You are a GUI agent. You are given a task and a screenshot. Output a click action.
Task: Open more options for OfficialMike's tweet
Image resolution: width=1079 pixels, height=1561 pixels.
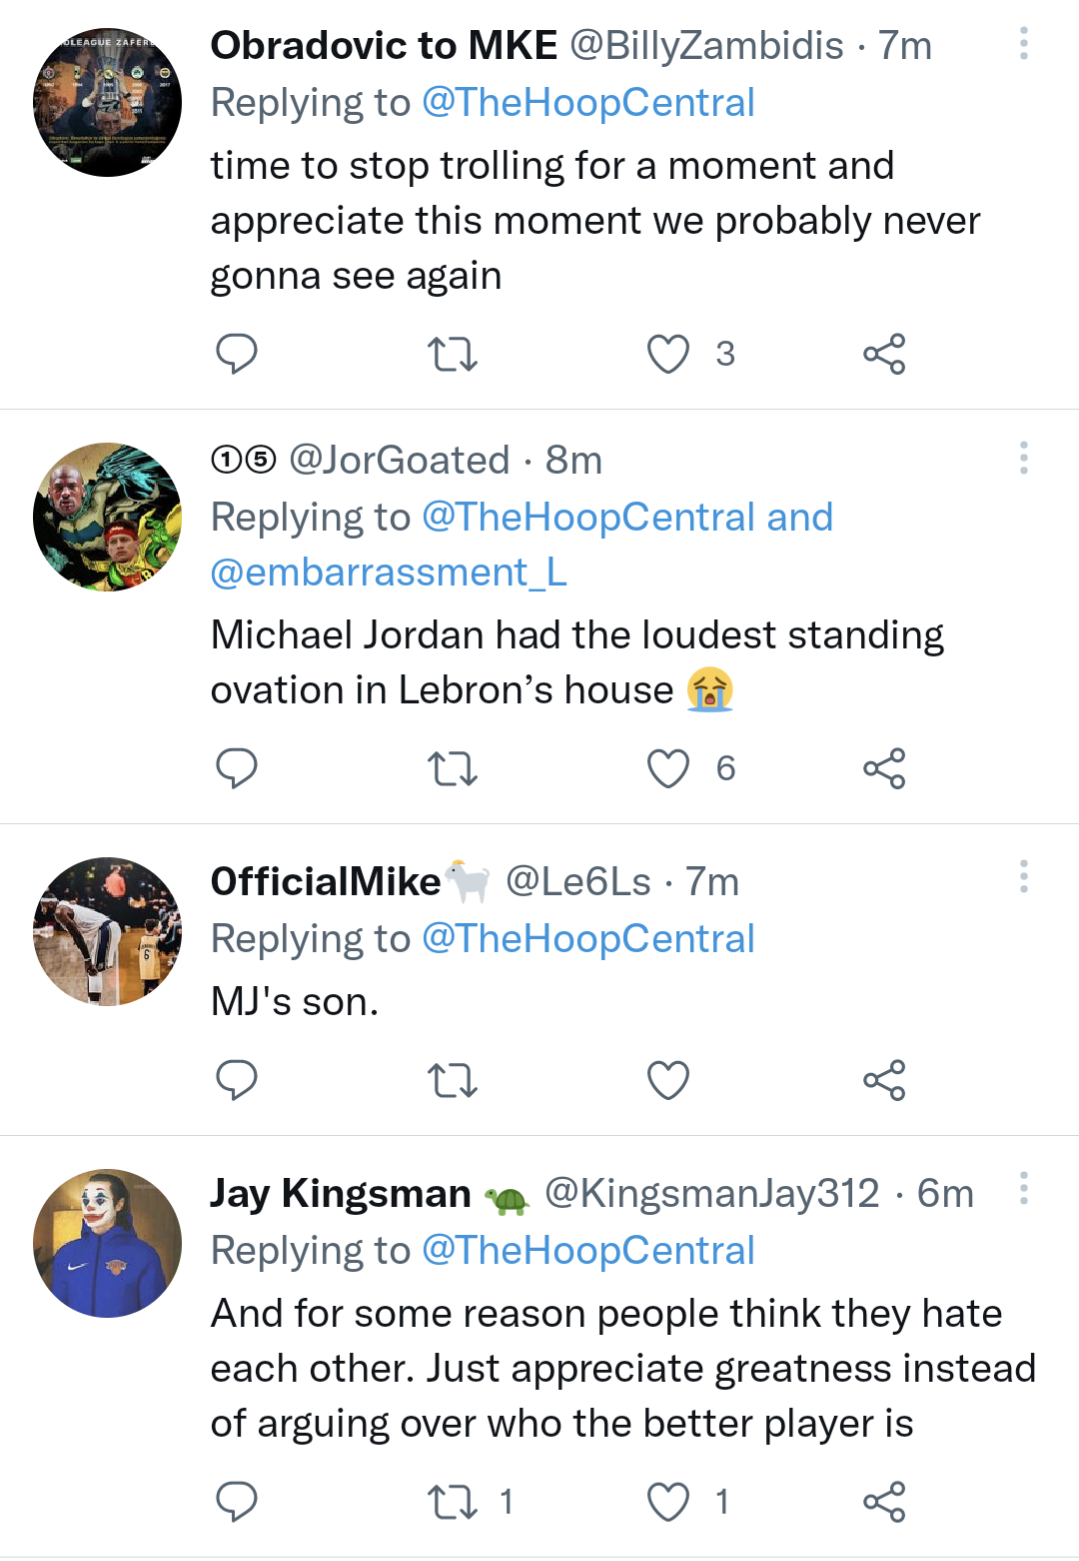tap(1023, 876)
